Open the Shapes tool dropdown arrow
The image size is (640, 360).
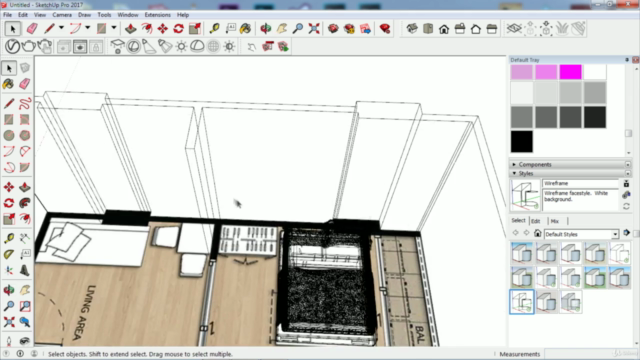tap(113, 28)
